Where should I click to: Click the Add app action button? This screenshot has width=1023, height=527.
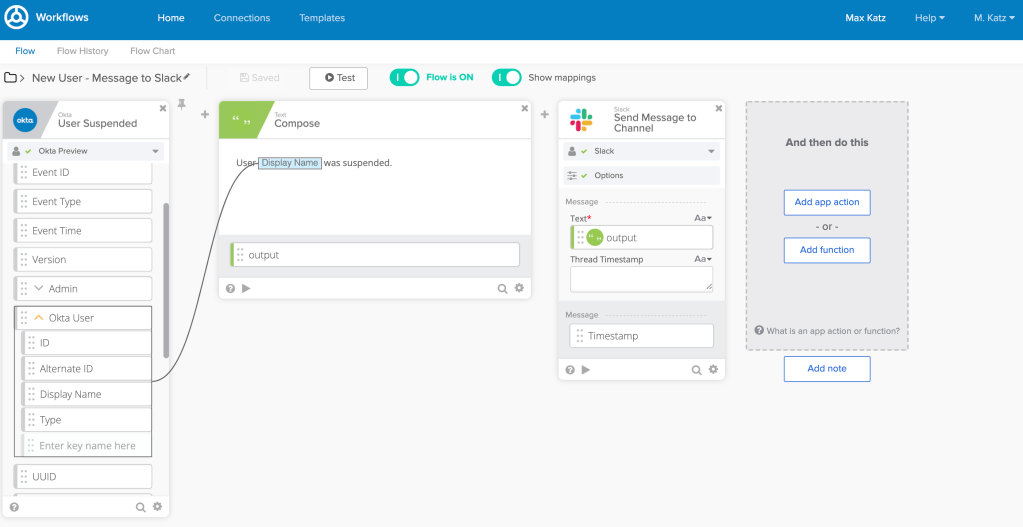tap(826, 202)
